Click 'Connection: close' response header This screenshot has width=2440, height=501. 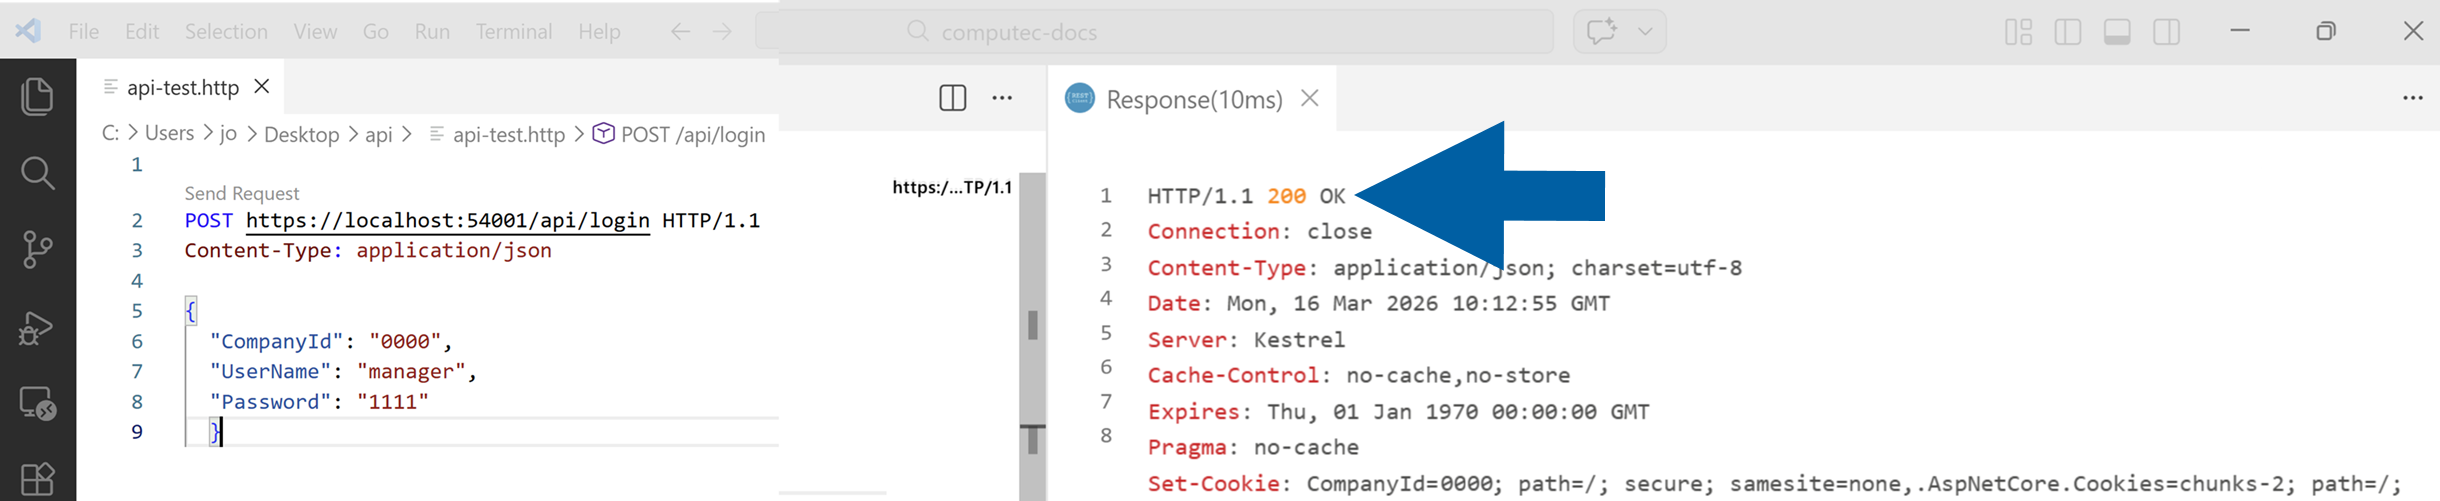click(x=1259, y=231)
